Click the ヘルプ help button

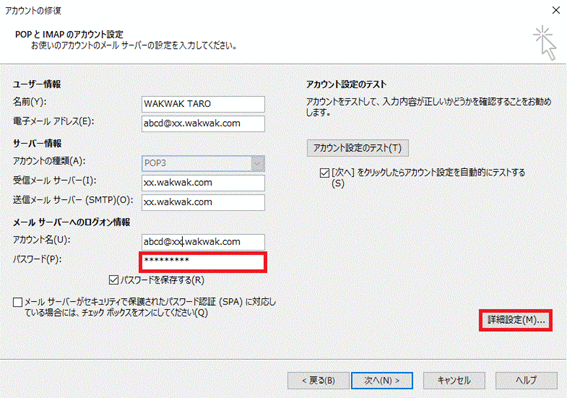[x=526, y=381]
